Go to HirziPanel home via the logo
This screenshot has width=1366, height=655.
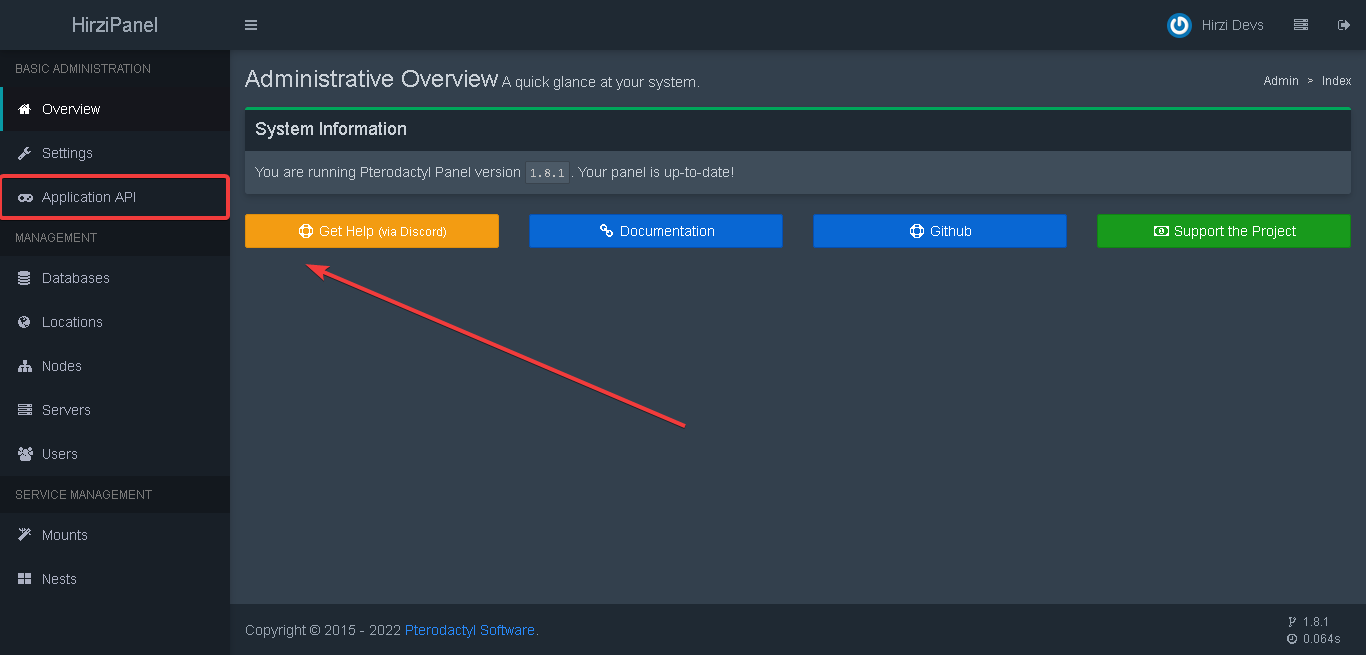(114, 24)
